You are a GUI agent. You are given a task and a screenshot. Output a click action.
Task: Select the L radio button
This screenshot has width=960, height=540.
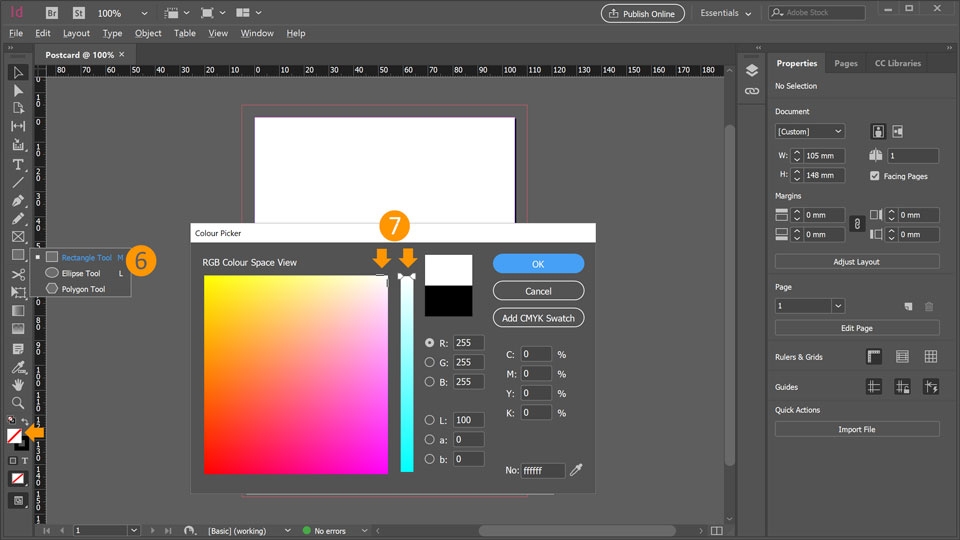[430, 420]
